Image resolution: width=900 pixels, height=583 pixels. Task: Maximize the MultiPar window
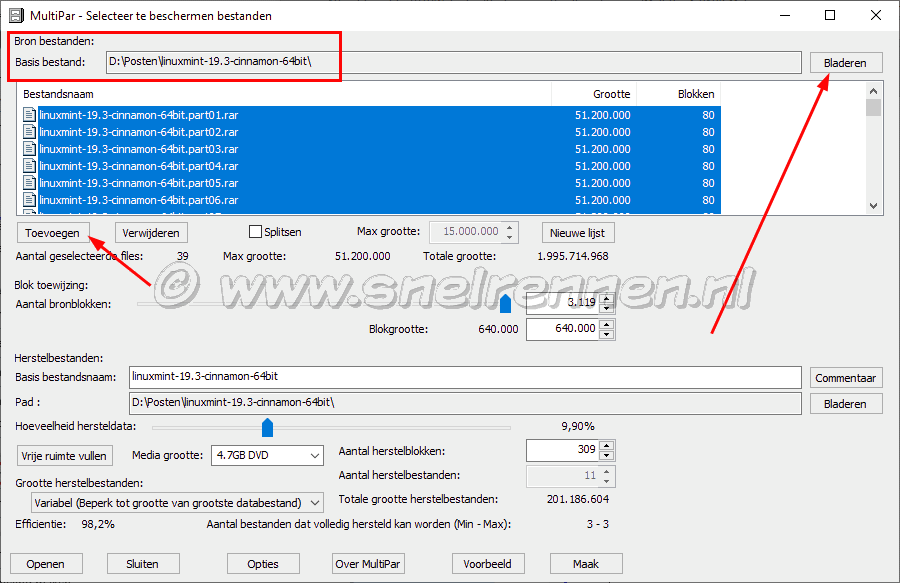[x=830, y=15]
